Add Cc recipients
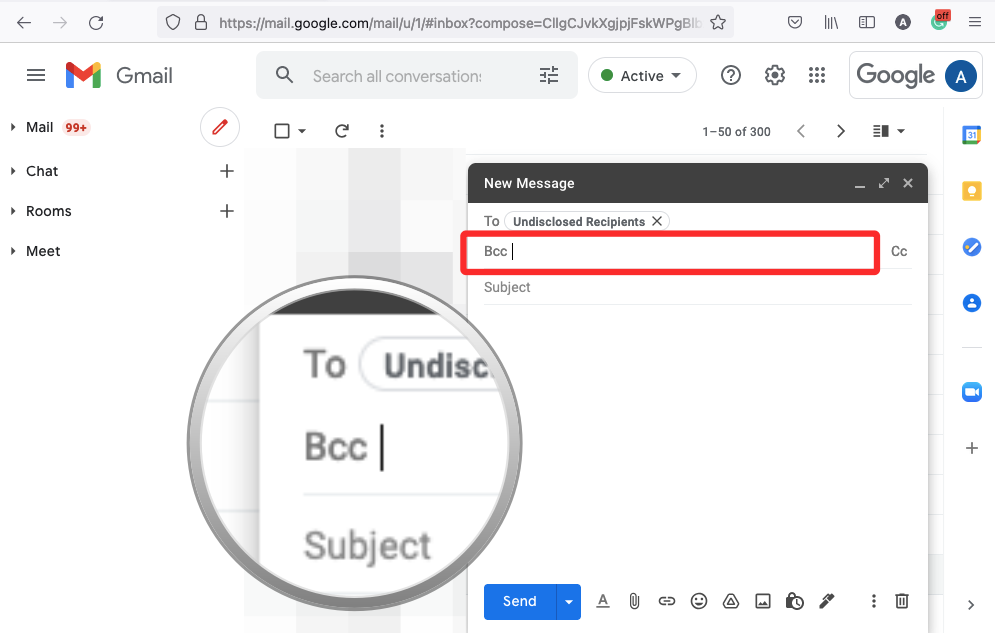995x633 pixels. tap(898, 251)
